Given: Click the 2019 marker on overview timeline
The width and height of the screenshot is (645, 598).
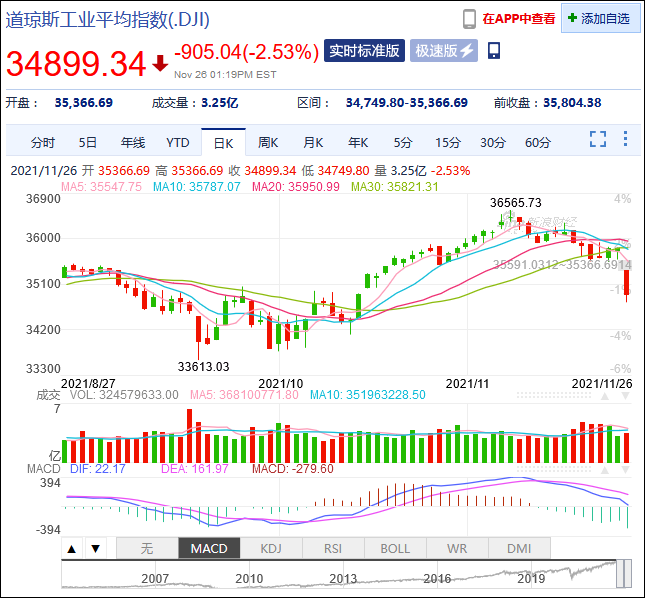Looking at the screenshot, I should 531,579.
